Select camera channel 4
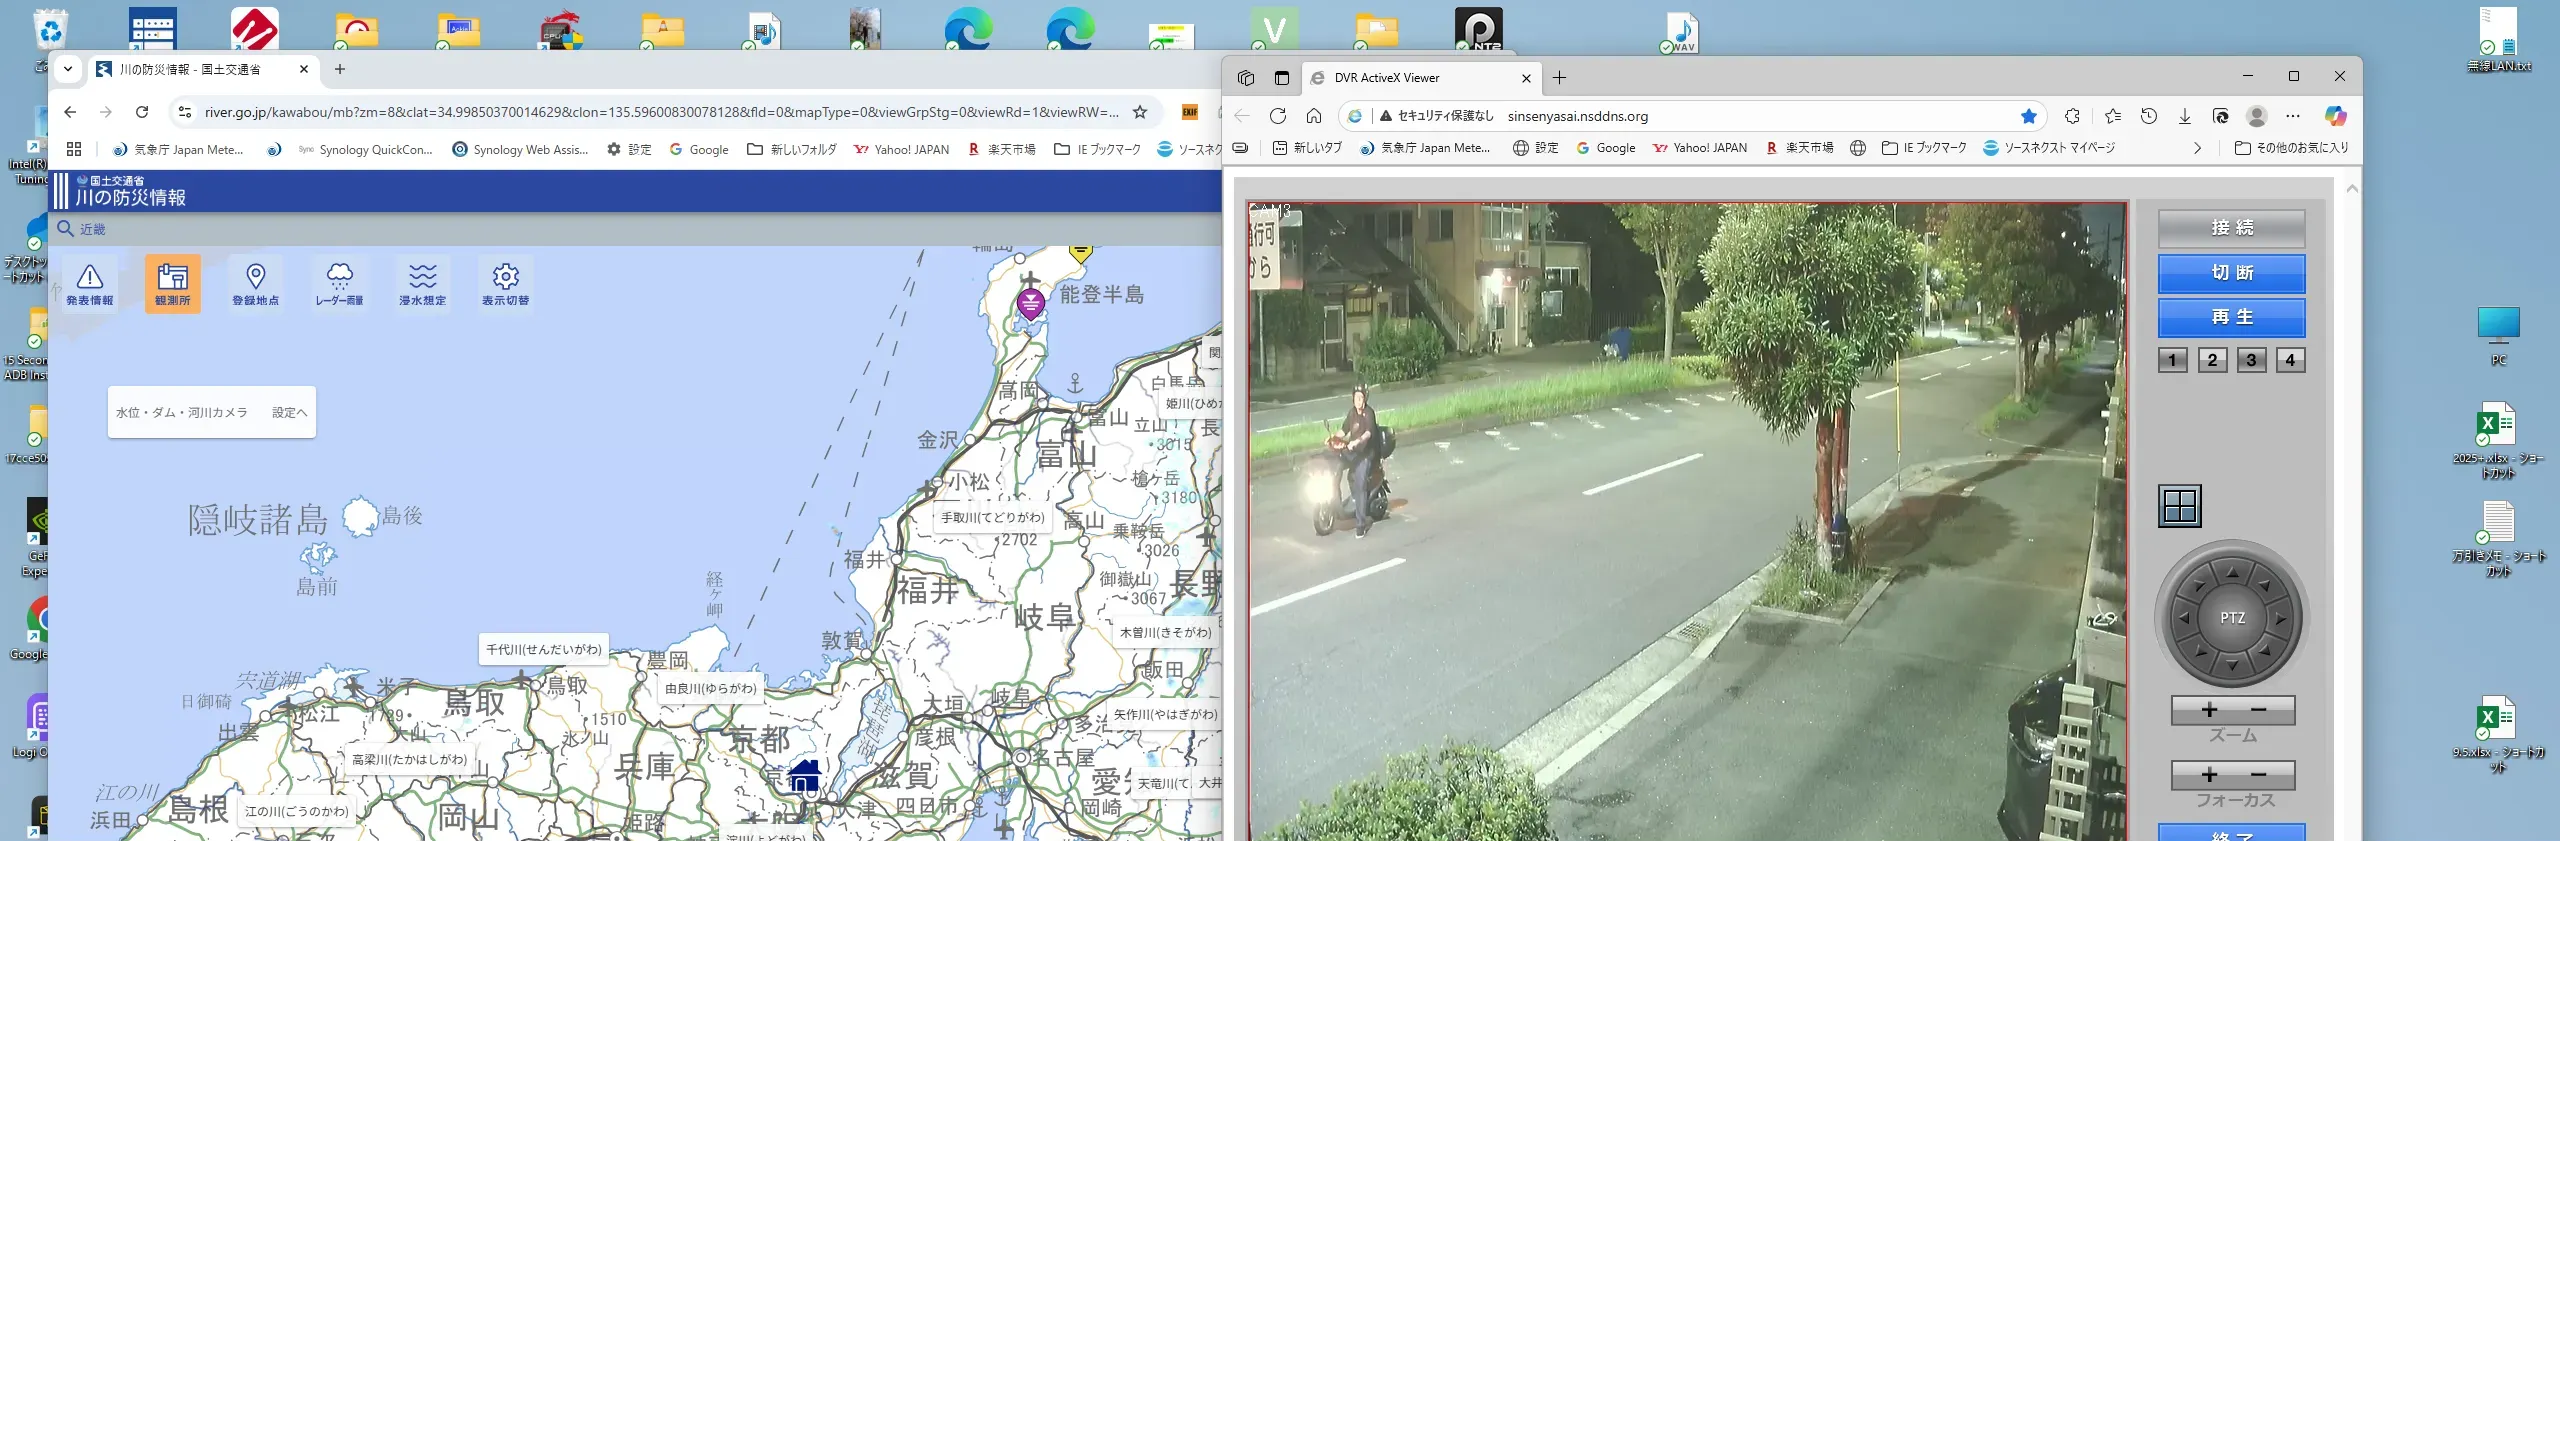The width and height of the screenshot is (2560, 1440). (2290, 360)
